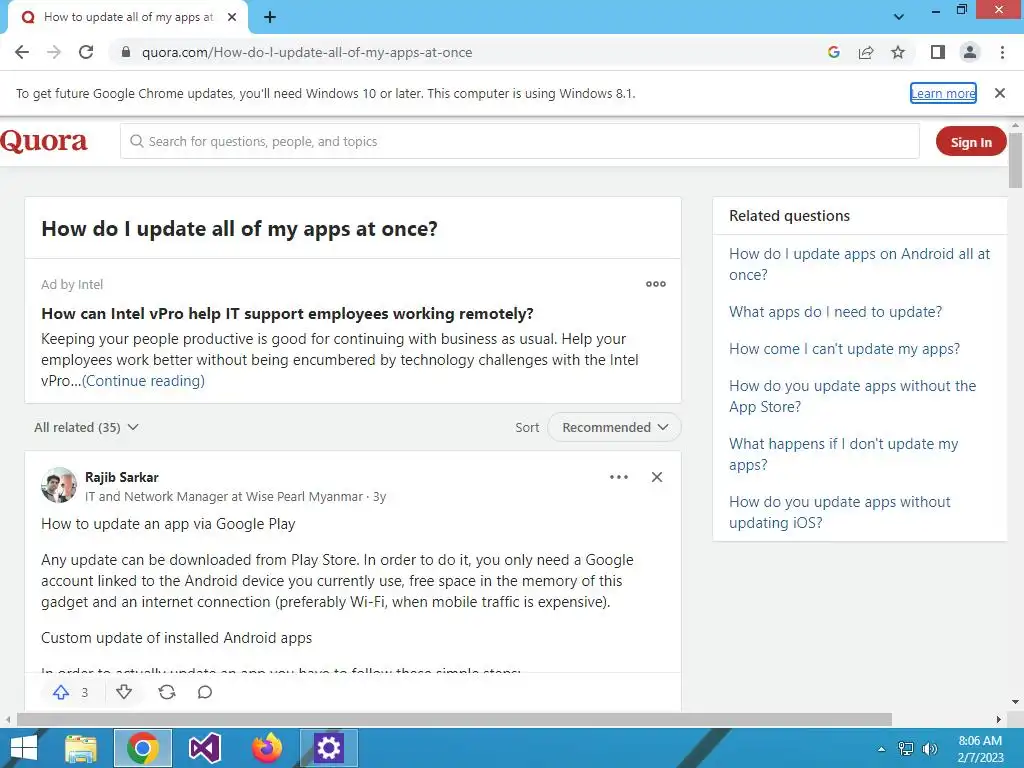Downvote Rajib Sarkar's answer
The width and height of the screenshot is (1024, 768).
point(124,692)
